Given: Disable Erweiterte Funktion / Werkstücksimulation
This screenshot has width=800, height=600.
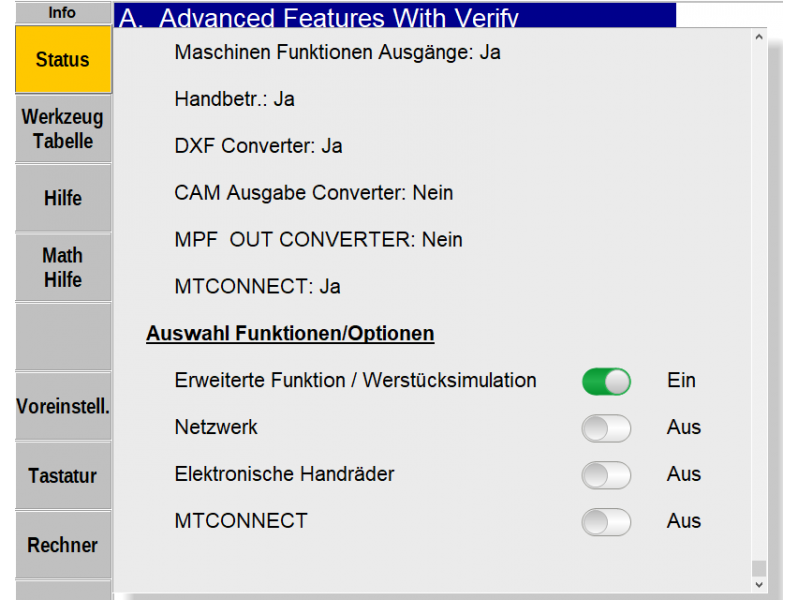Looking at the screenshot, I should click(x=605, y=381).
